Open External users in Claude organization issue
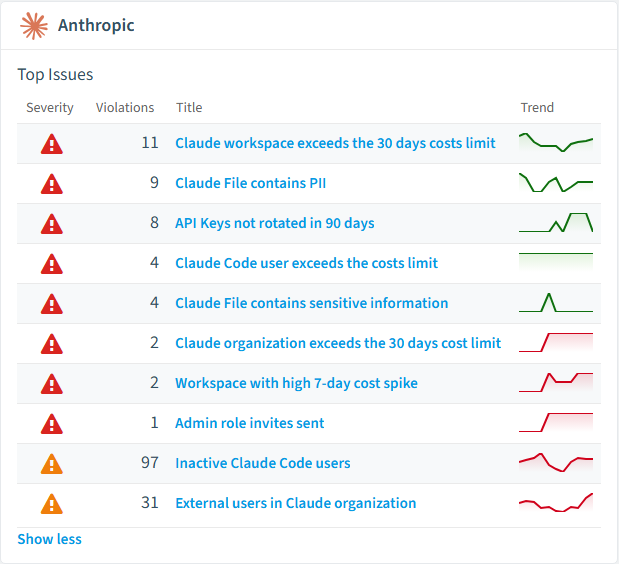This screenshot has width=619, height=564. coord(296,503)
